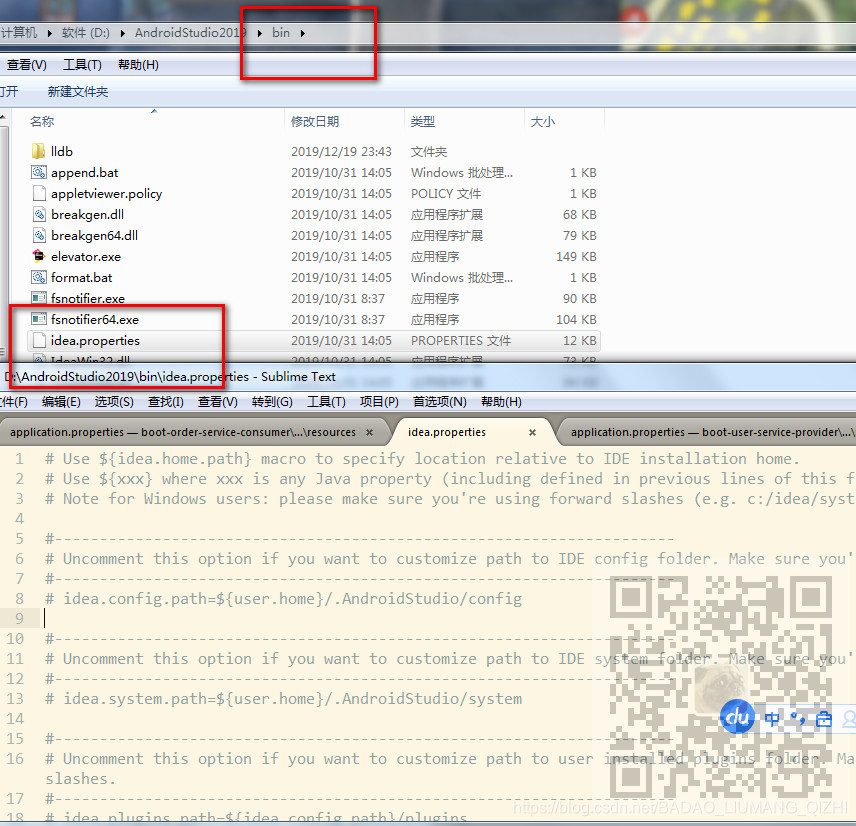
Task: Select AndroidStudio2019 in the address bar
Action: click(x=190, y=33)
